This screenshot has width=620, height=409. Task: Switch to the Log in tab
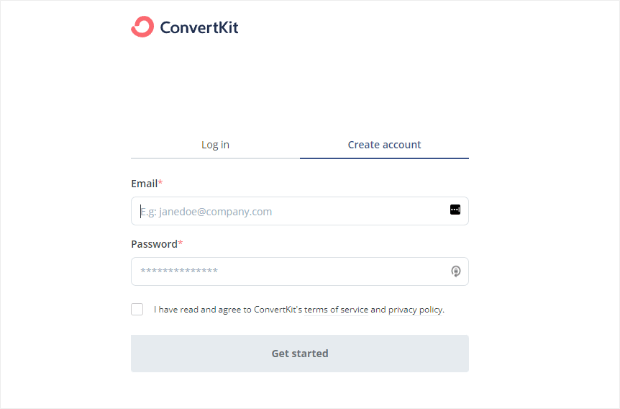pyautogui.click(x=215, y=145)
